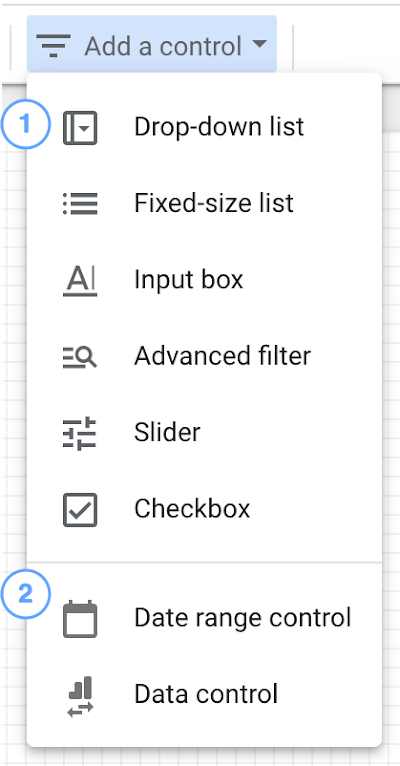The height and width of the screenshot is (766, 400).
Task: Click the Checkbox control icon
Action: click(80, 510)
